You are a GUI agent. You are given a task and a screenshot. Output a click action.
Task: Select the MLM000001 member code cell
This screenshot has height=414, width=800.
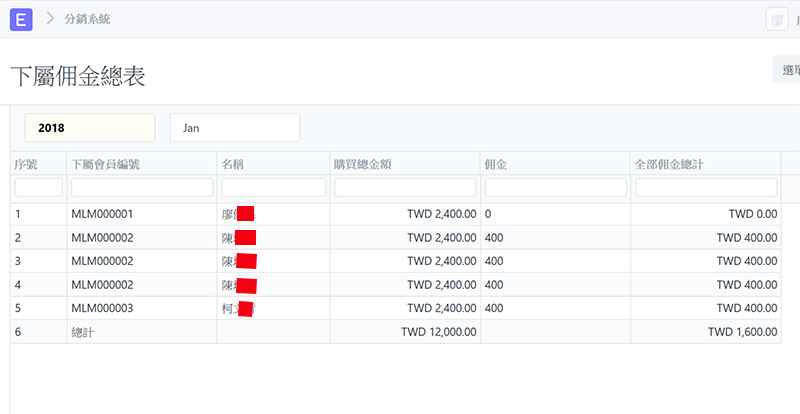pyautogui.click(x=102, y=214)
